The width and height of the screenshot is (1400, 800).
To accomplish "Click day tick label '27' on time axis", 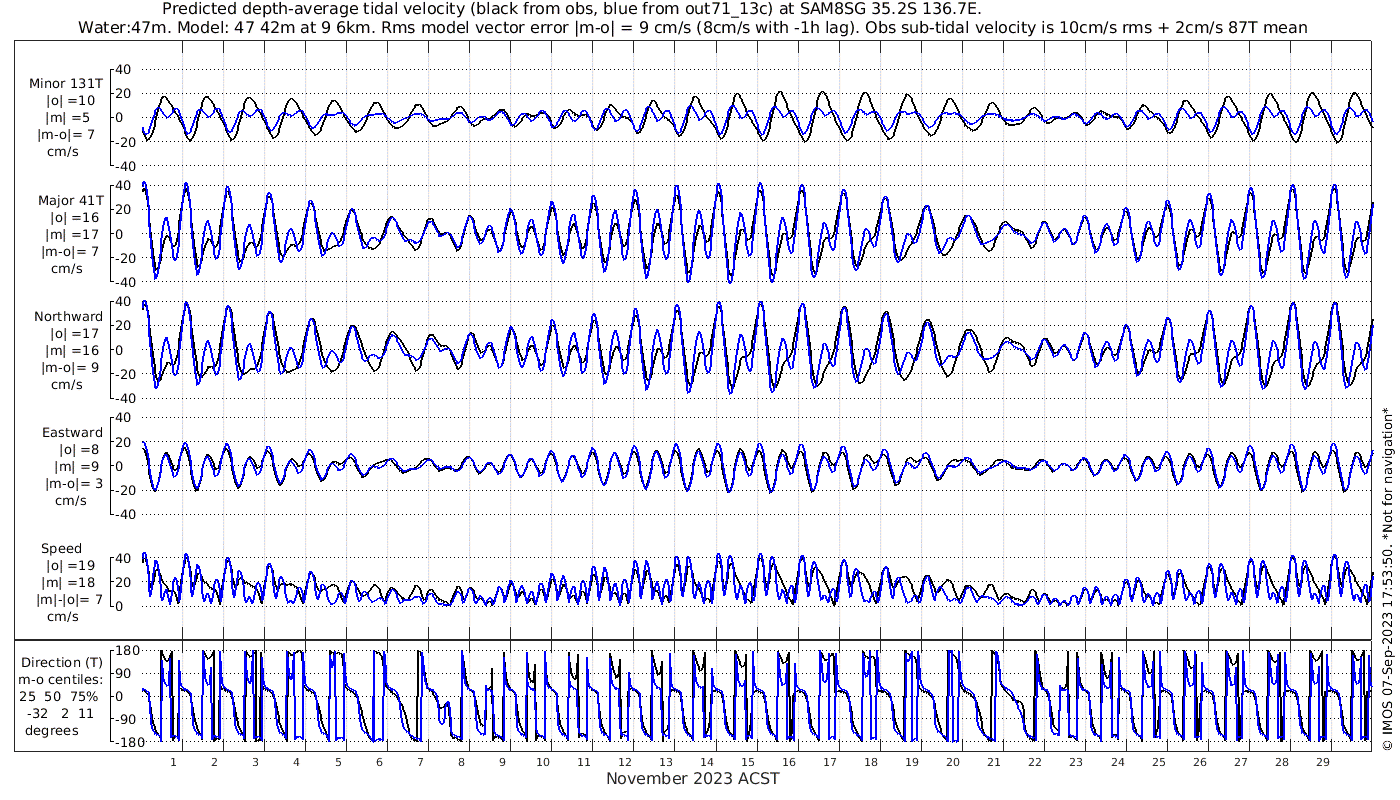I will point(1240,761).
